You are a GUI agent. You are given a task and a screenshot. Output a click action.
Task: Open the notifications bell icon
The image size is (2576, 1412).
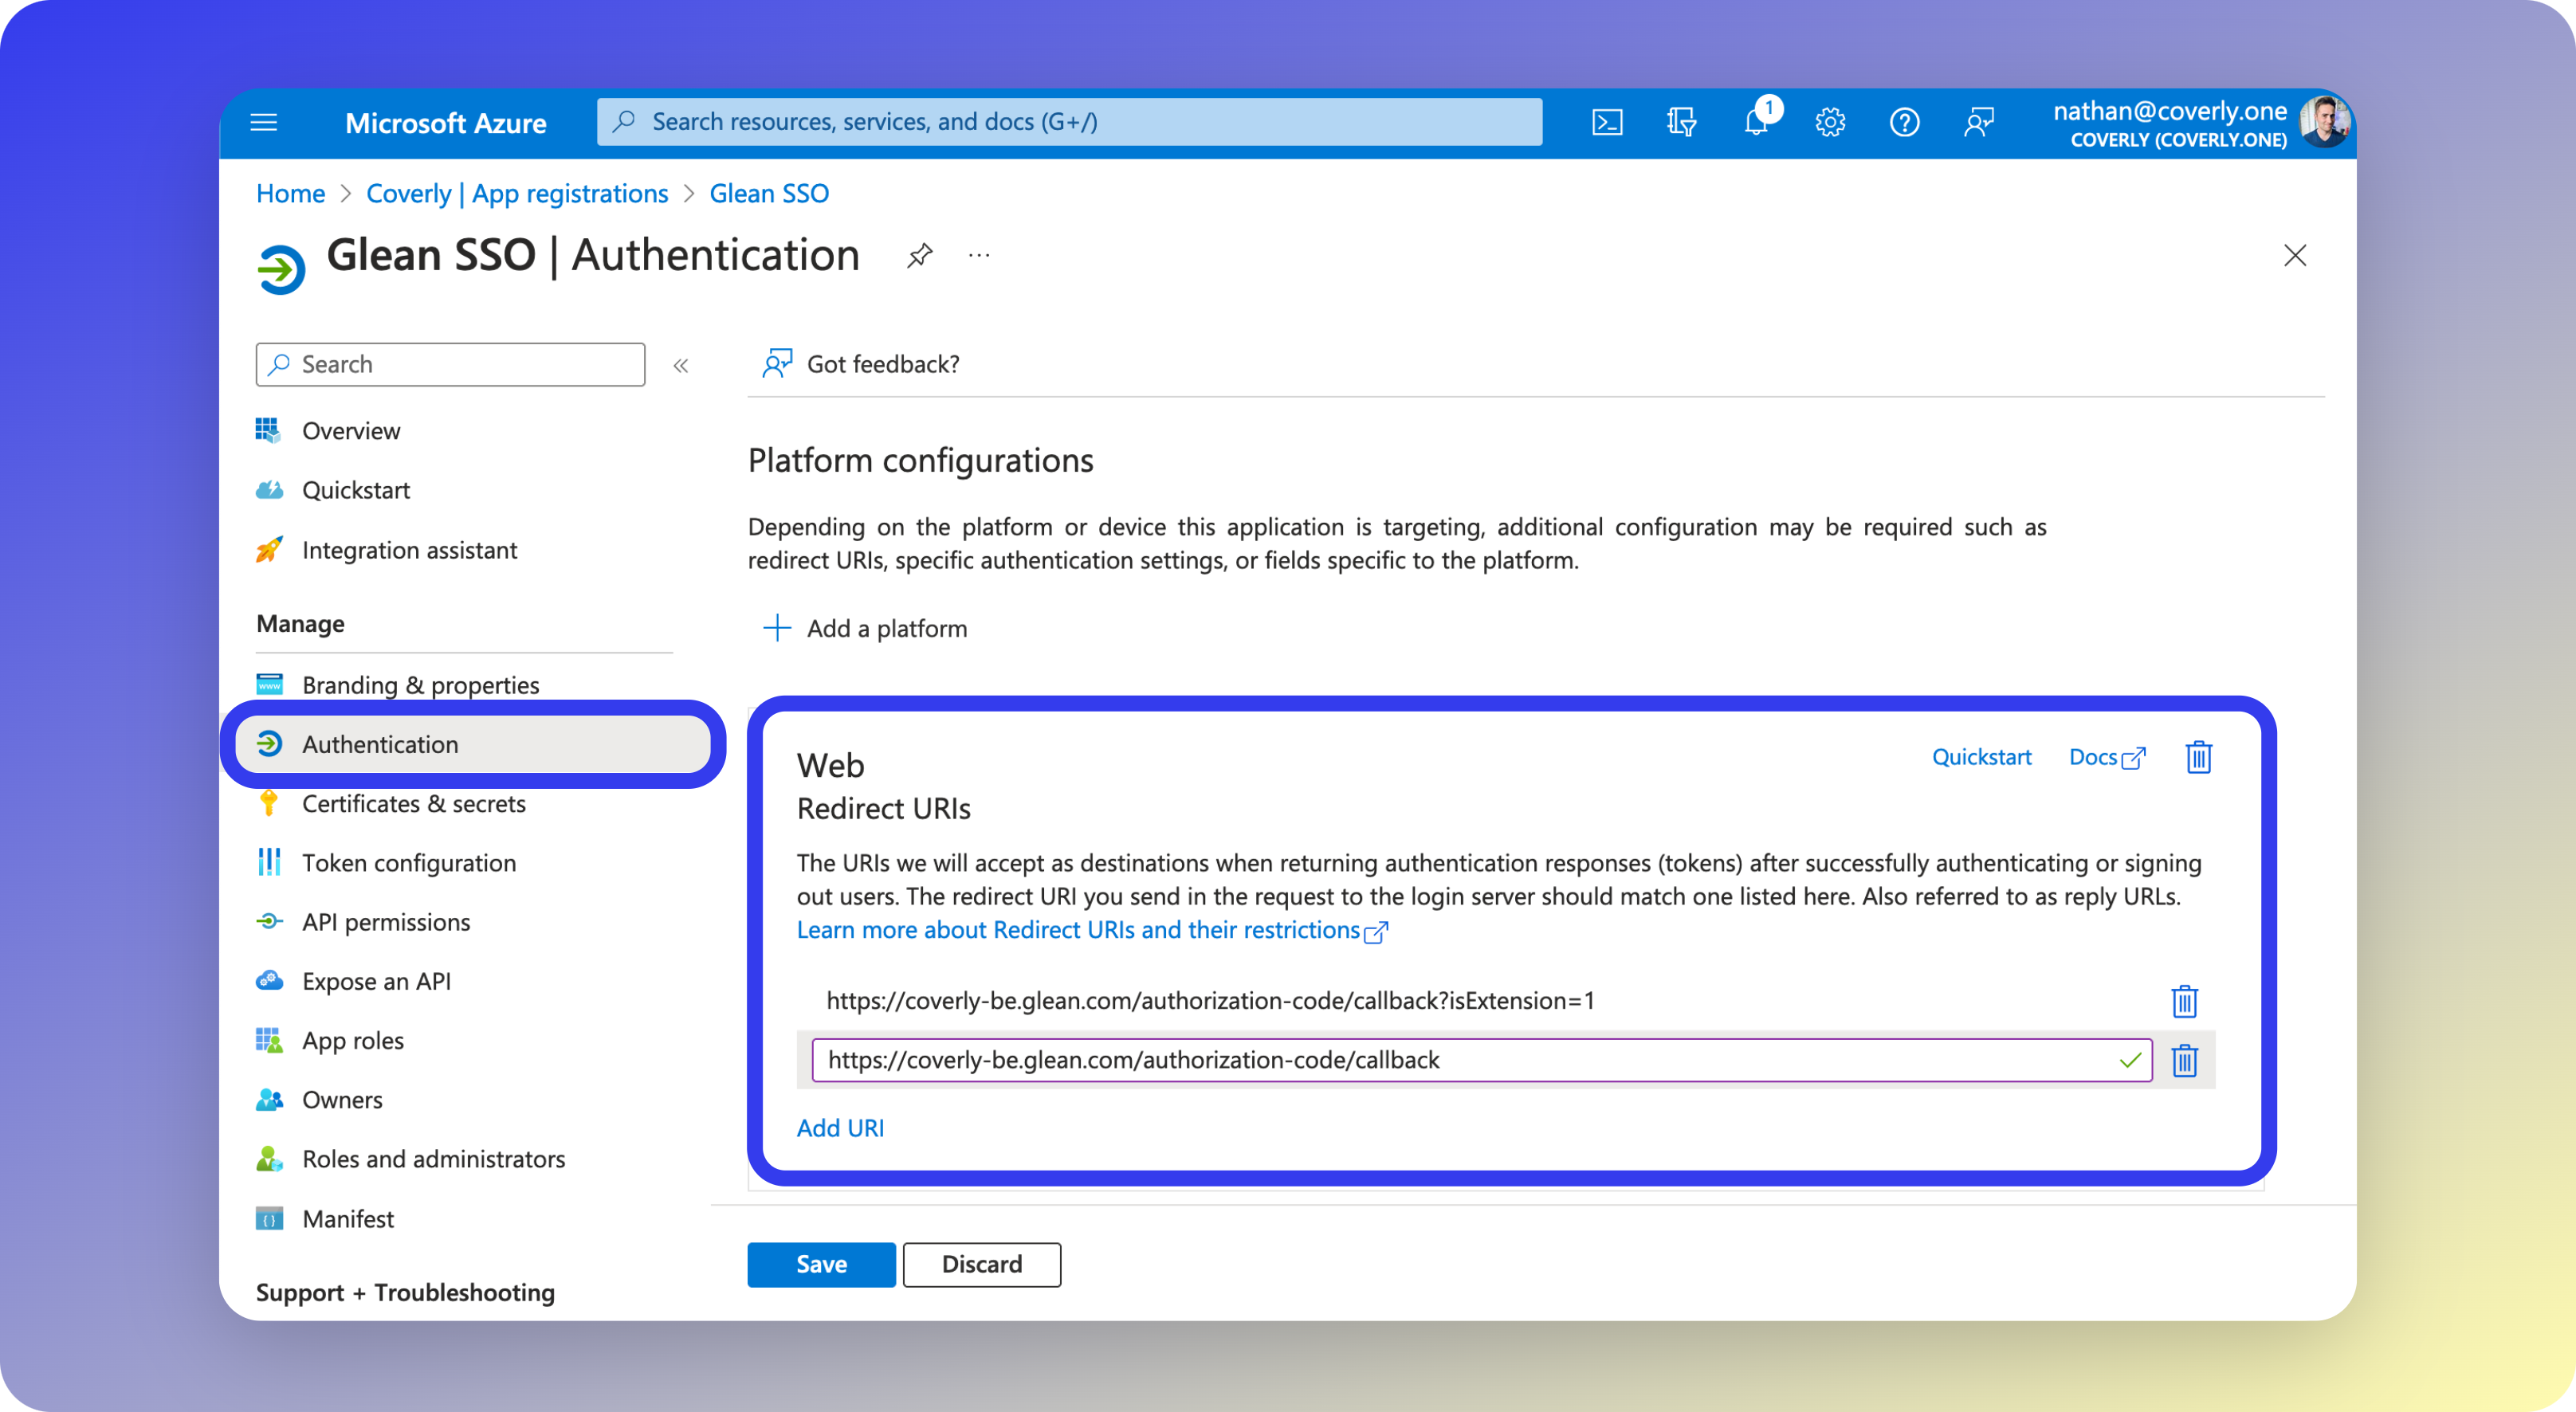pos(1756,122)
